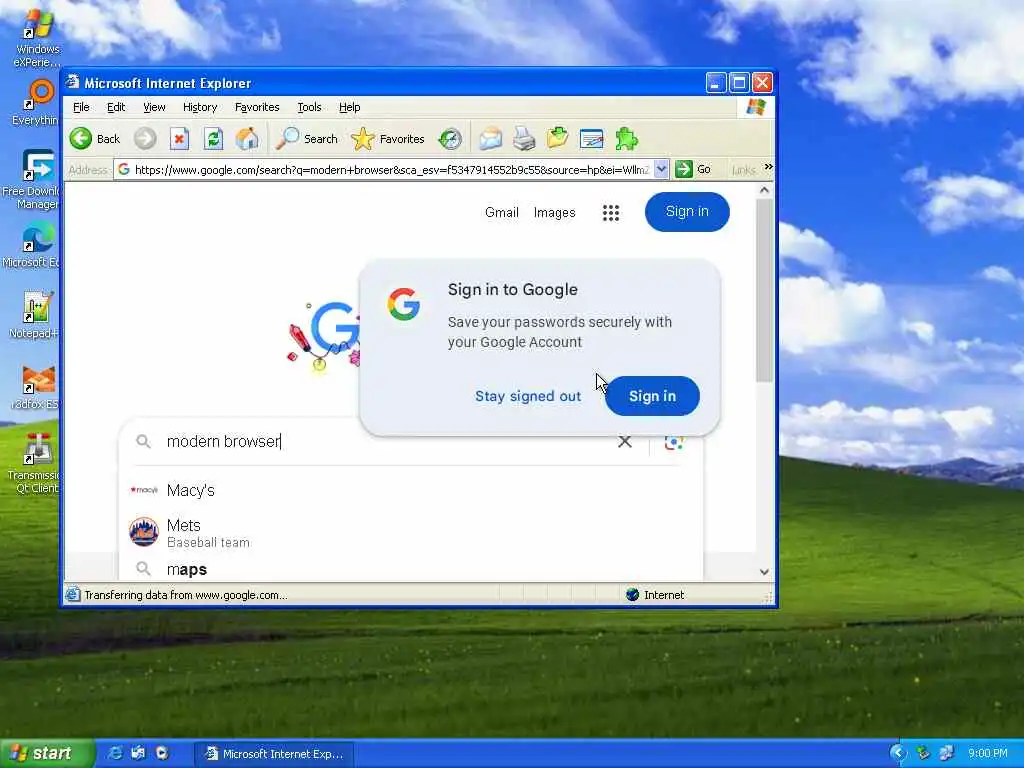Click the Show Desktop quick launch icon

pos(138,754)
